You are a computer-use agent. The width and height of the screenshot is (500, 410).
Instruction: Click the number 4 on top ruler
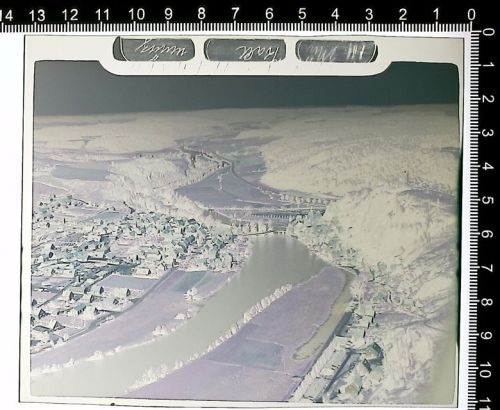coord(335,14)
